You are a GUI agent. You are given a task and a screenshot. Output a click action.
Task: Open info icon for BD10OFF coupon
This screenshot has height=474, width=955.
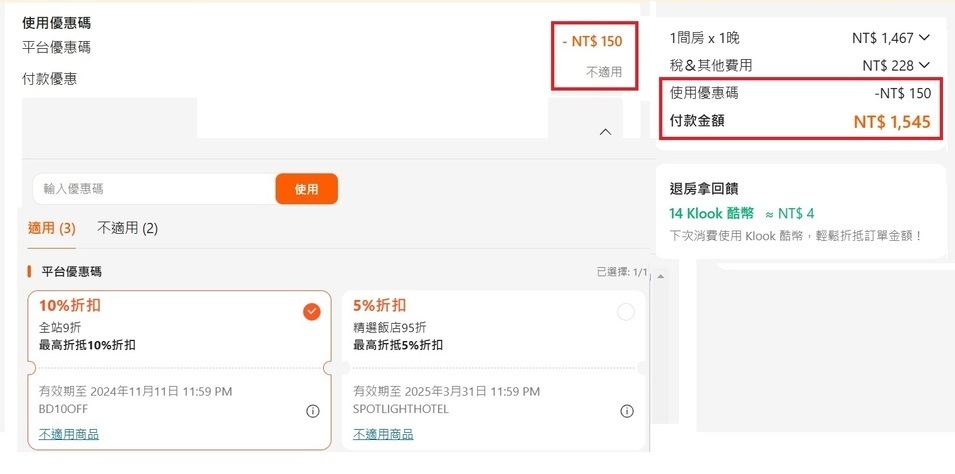coord(312,411)
